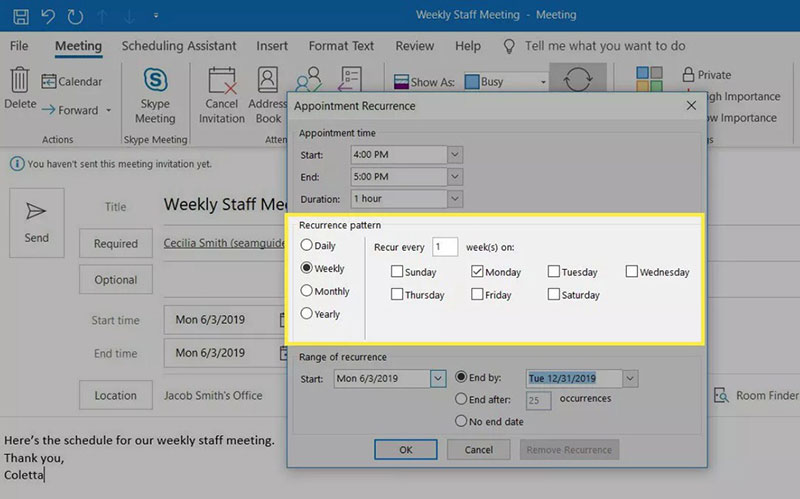The height and width of the screenshot is (499, 800).
Task: Open the Scheduling Assistant tab
Action: point(179,46)
